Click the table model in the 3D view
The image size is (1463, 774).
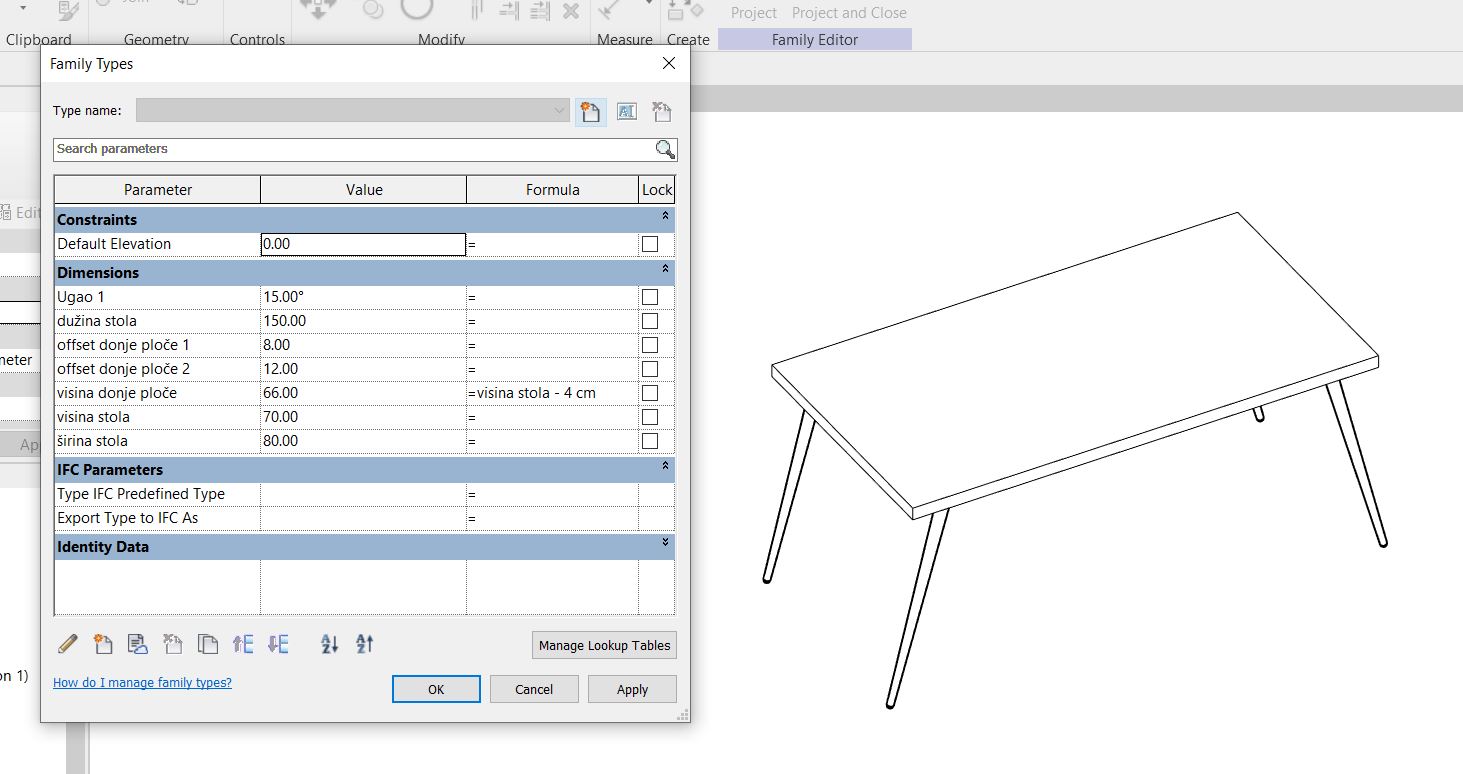(x=1075, y=365)
